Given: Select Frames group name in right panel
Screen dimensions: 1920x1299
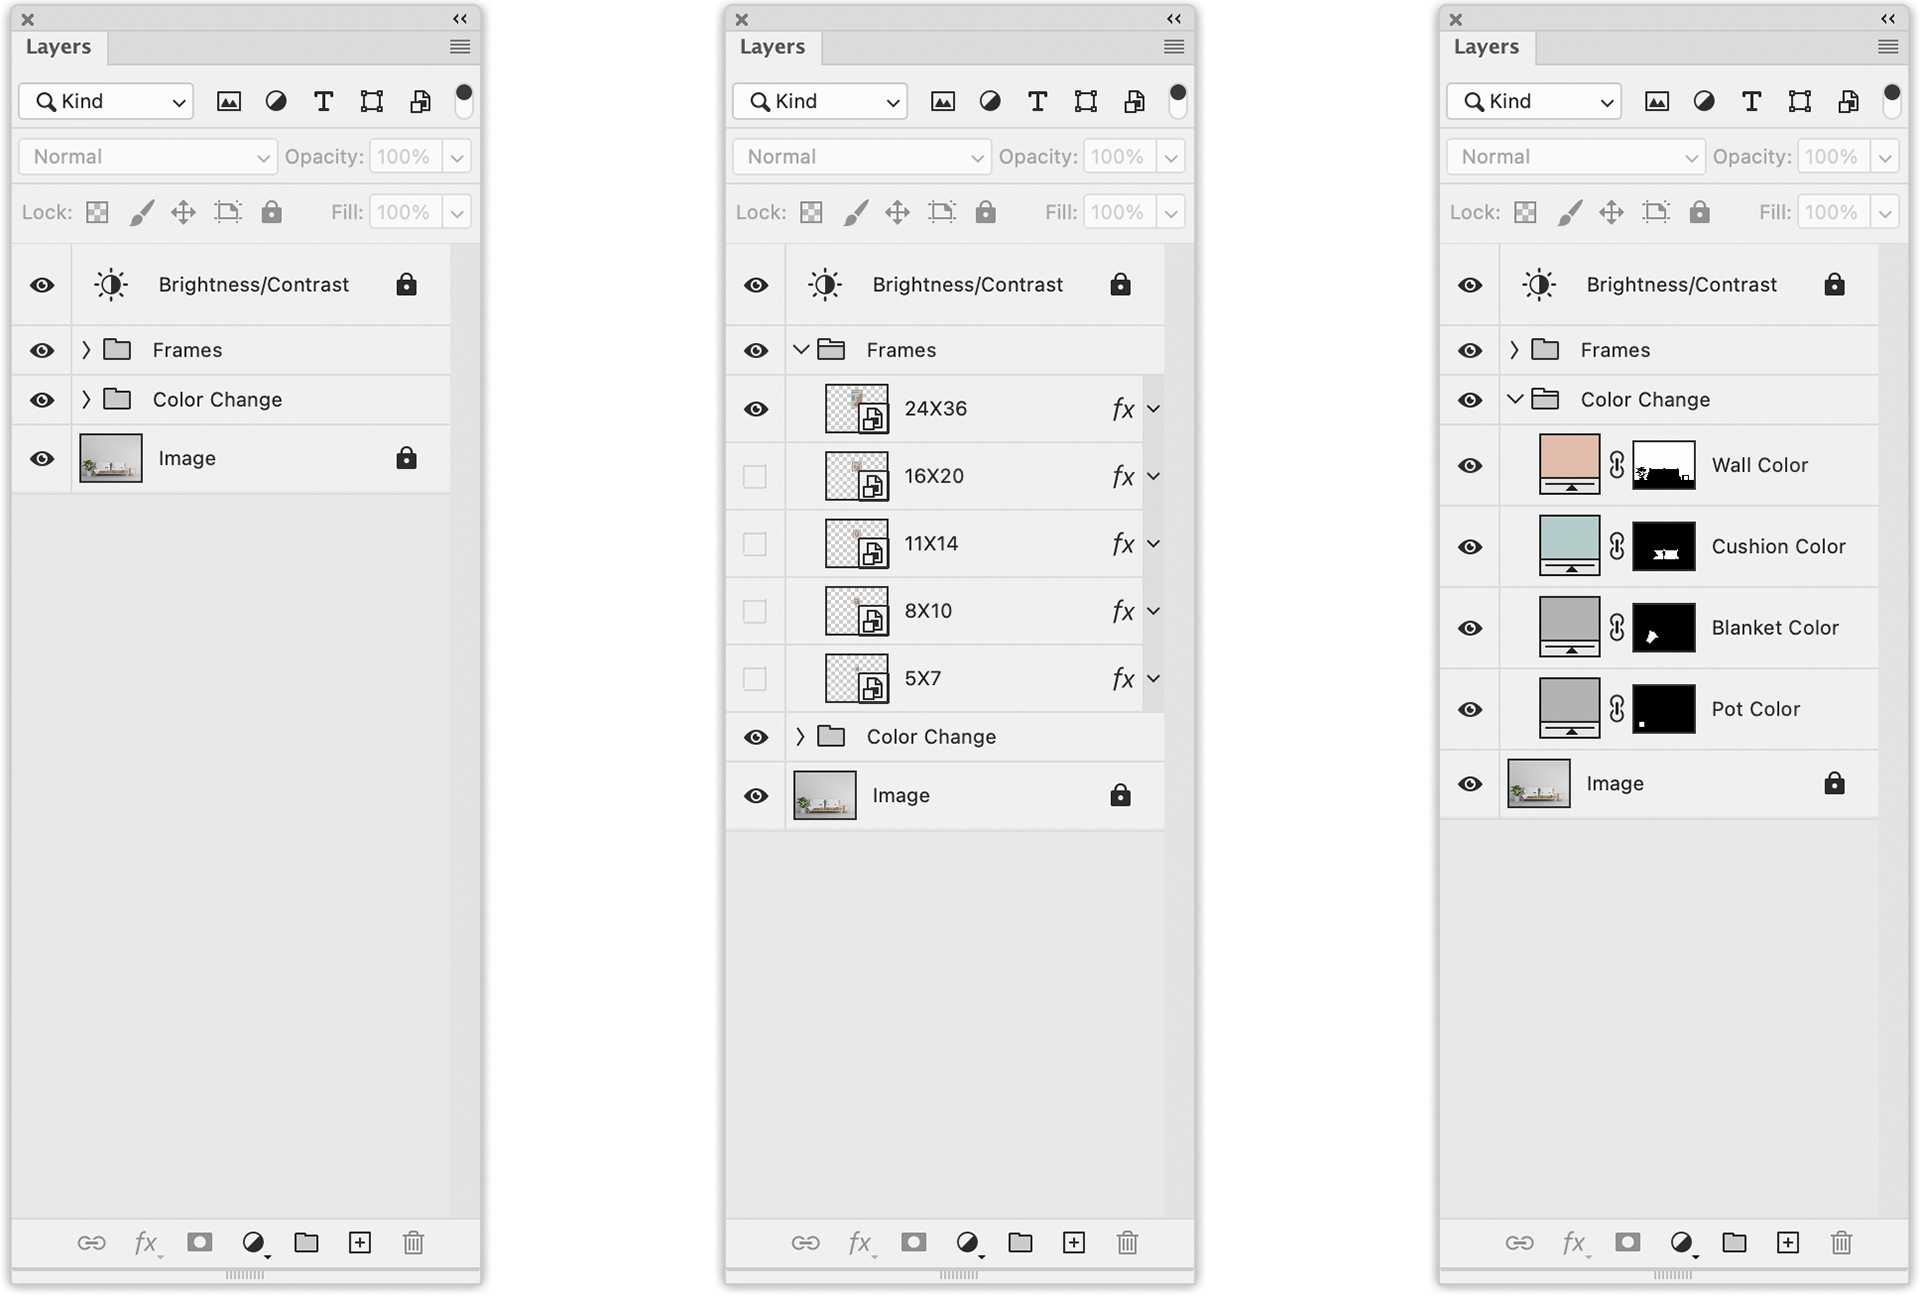Looking at the screenshot, I should 1615,350.
